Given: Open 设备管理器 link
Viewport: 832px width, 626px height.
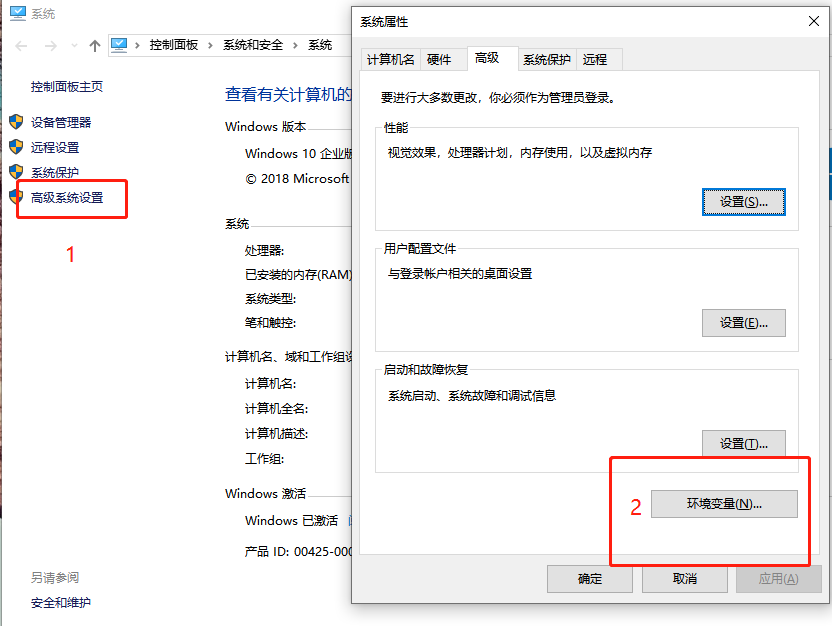Looking at the screenshot, I should tap(61, 123).
